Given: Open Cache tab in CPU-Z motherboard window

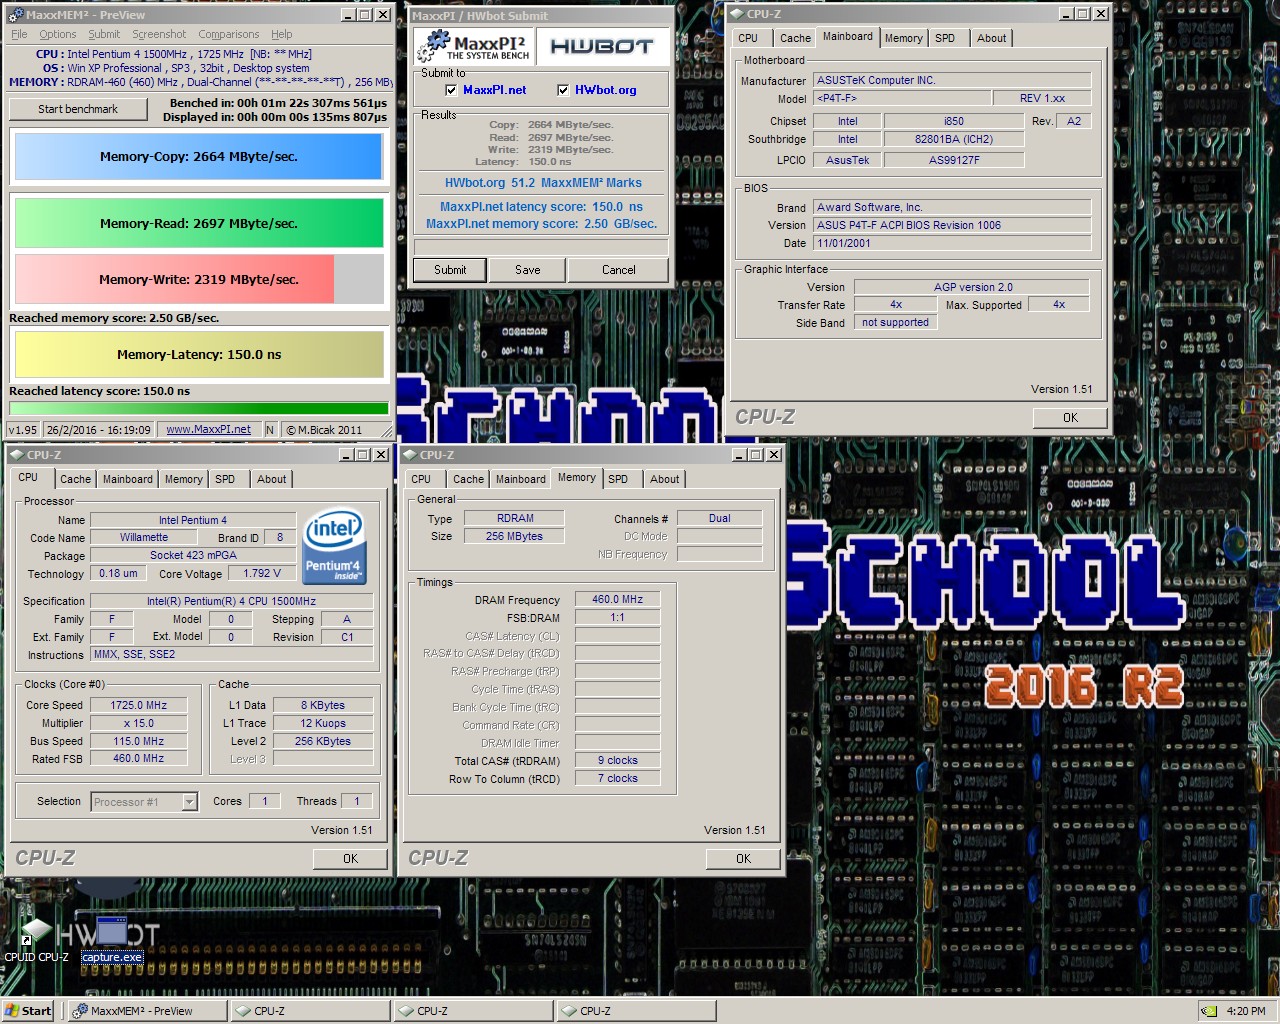Looking at the screenshot, I should tap(796, 38).
